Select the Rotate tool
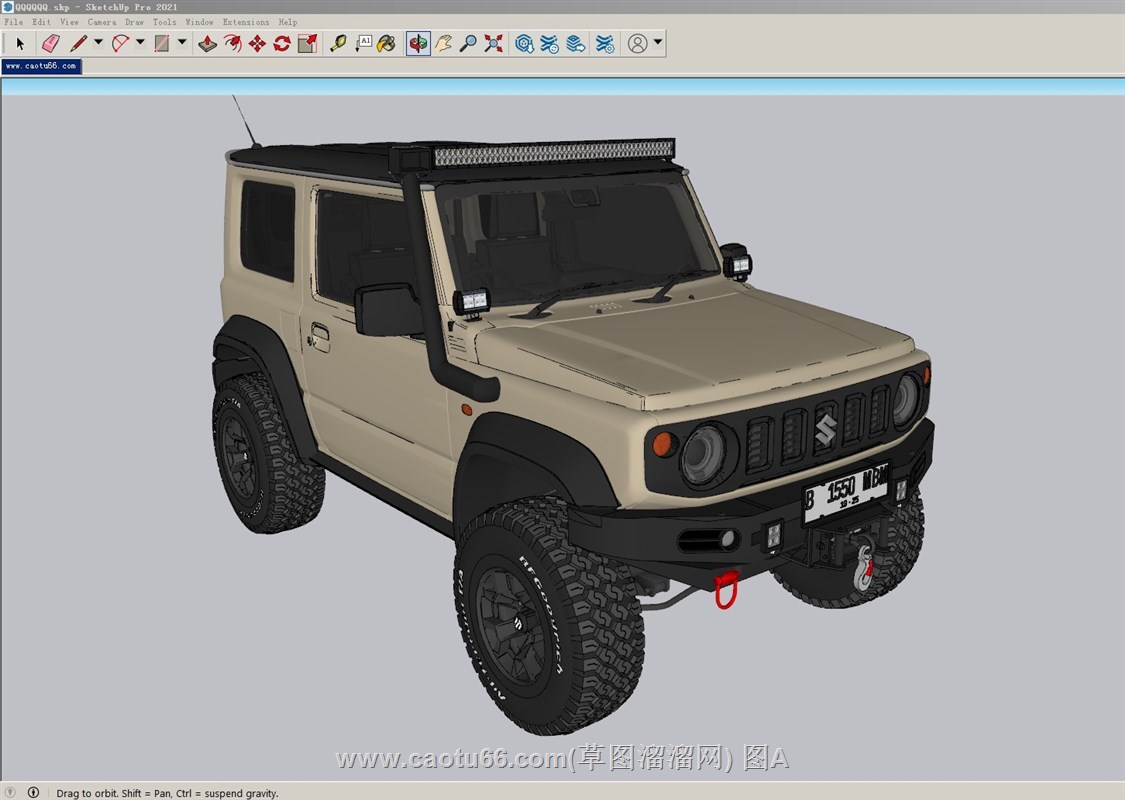The height and width of the screenshot is (800, 1125). 282,44
